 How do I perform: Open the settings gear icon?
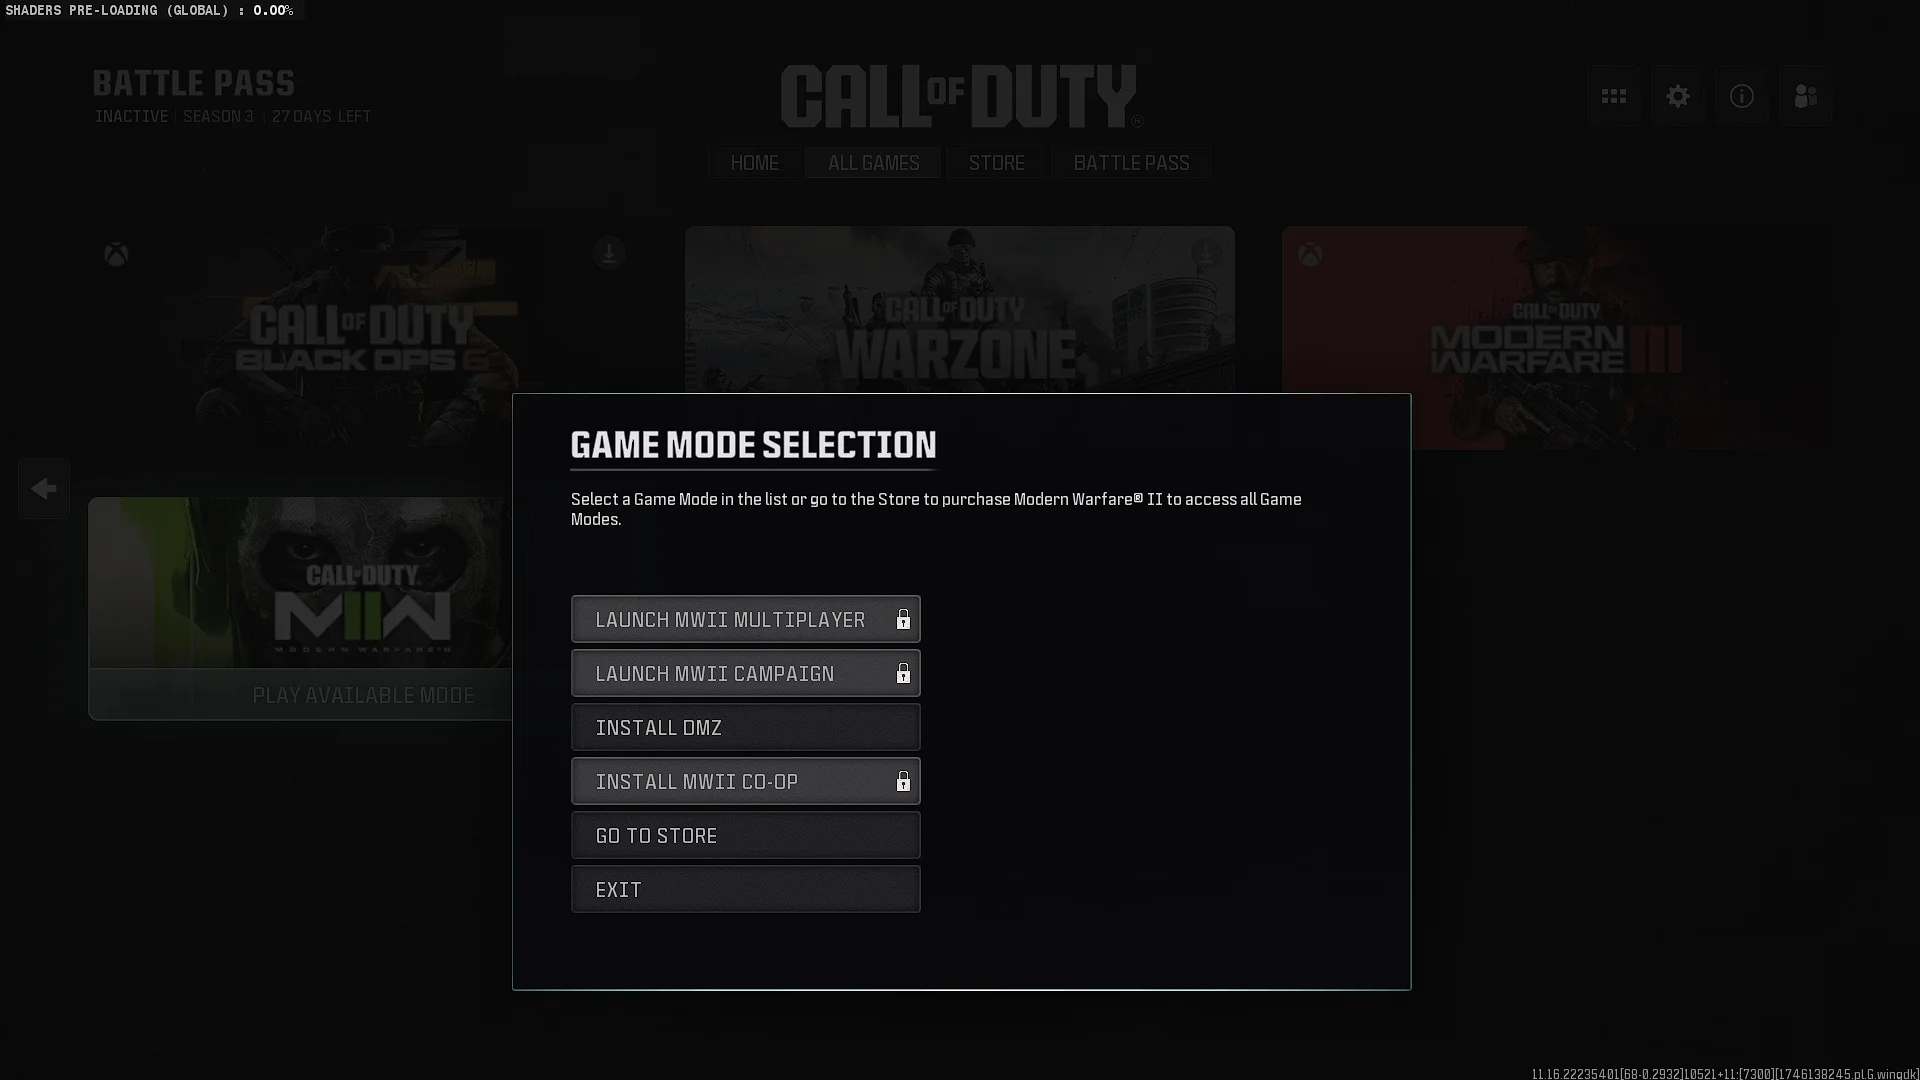pyautogui.click(x=1678, y=96)
